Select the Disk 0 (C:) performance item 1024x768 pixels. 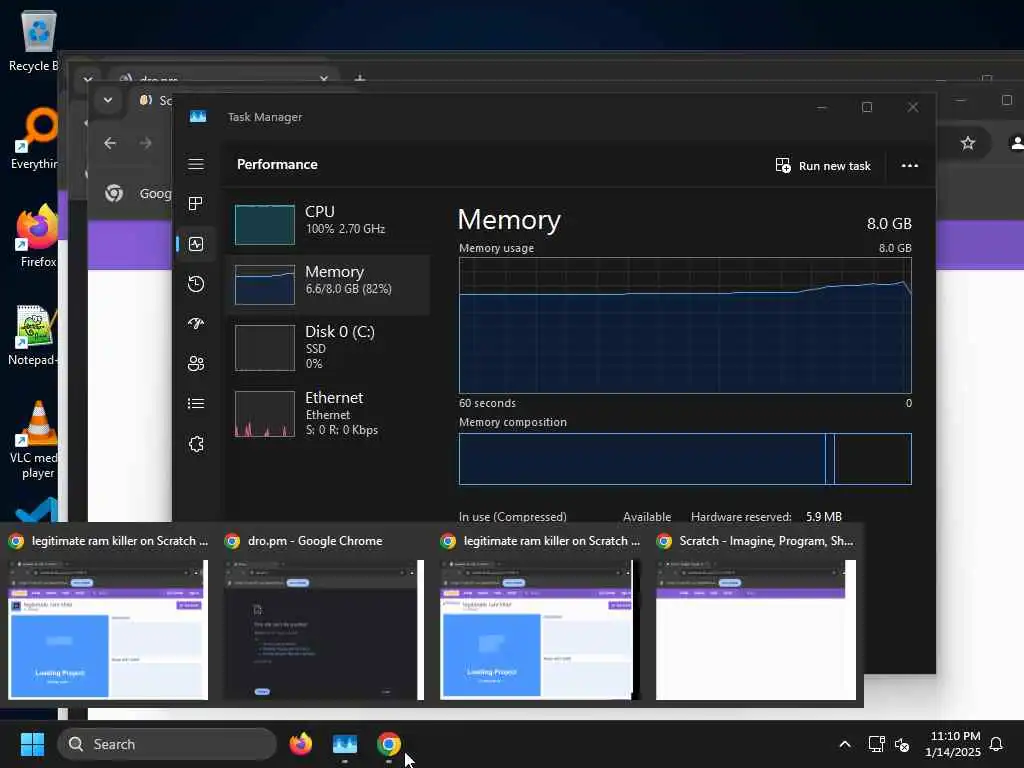click(328, 347)
